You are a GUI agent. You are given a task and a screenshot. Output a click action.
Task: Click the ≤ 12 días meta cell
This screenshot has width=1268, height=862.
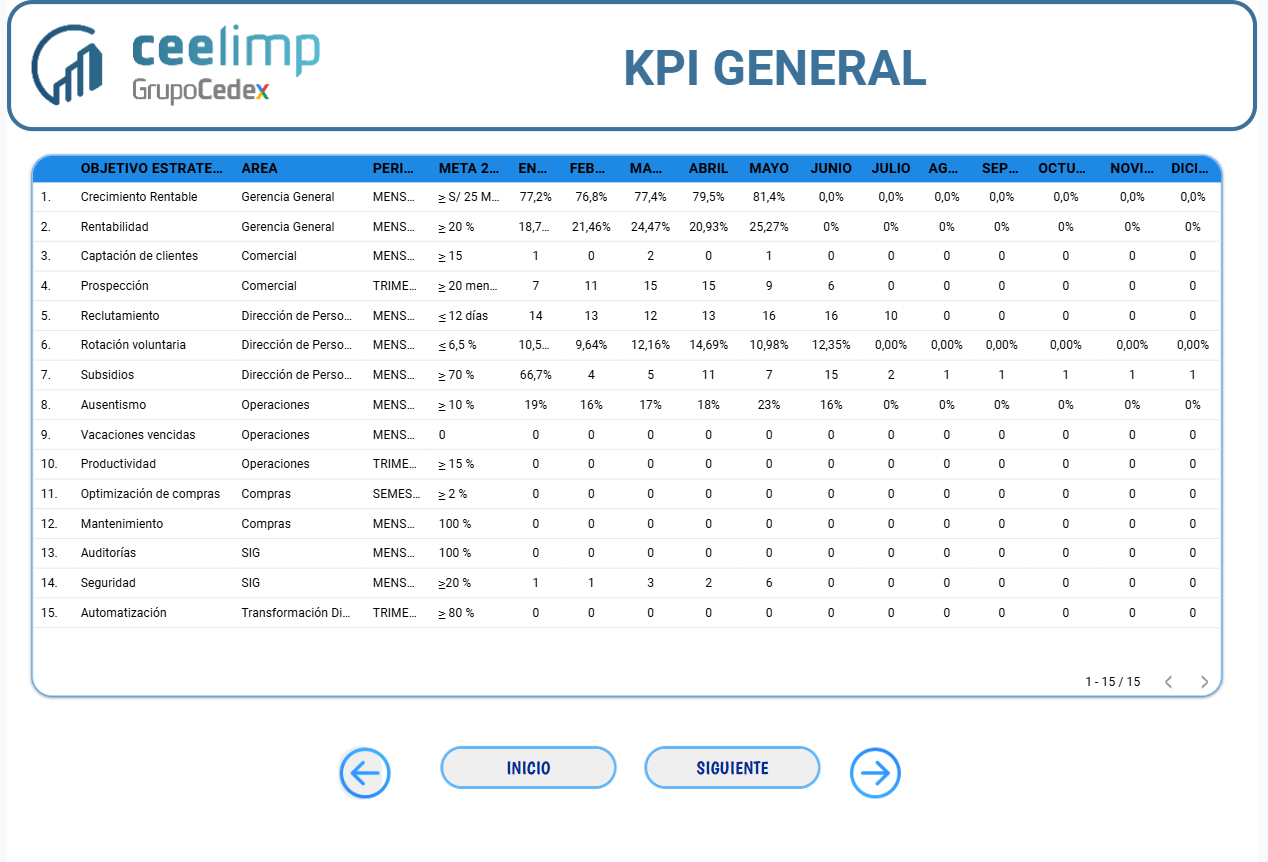point(463,316)
